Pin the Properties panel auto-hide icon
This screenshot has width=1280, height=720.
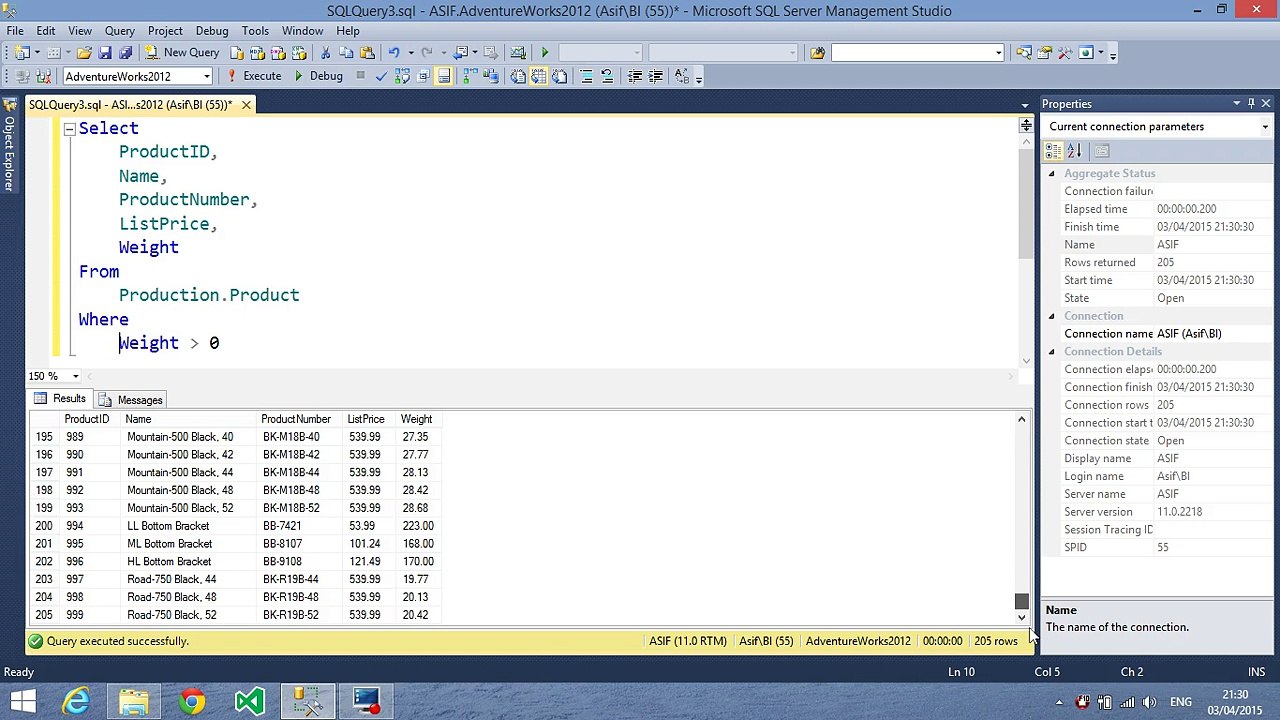coord(1251,104)
